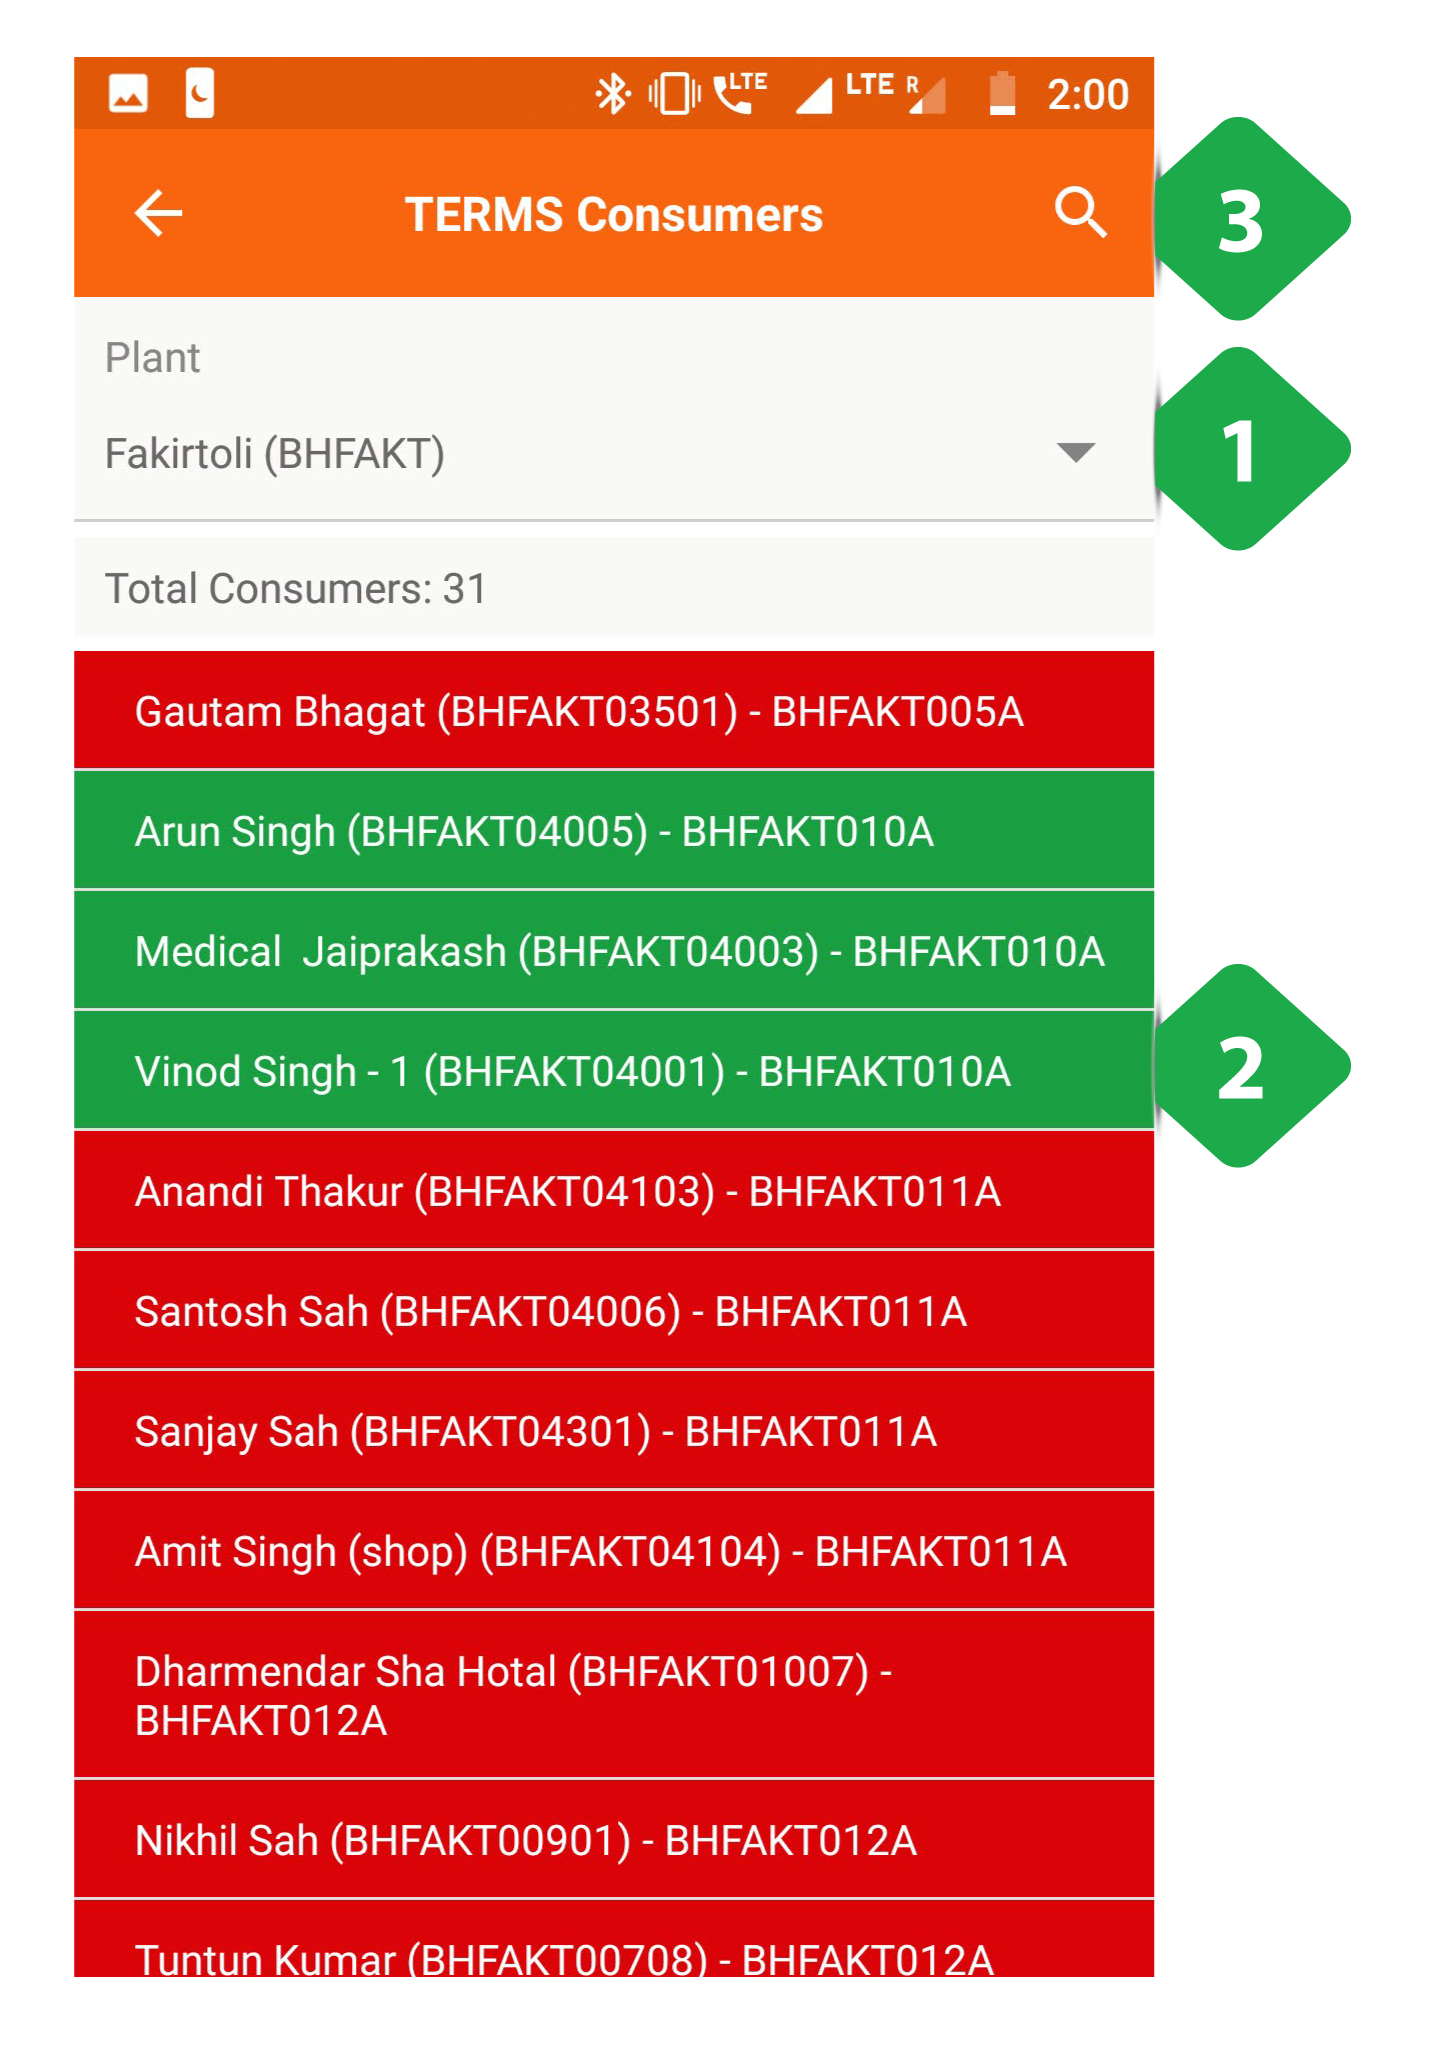Screen dimensions: 1430x2053
Task: Open Medical Jaiprakash consumer entry
Action: click(x=614, y=951)
